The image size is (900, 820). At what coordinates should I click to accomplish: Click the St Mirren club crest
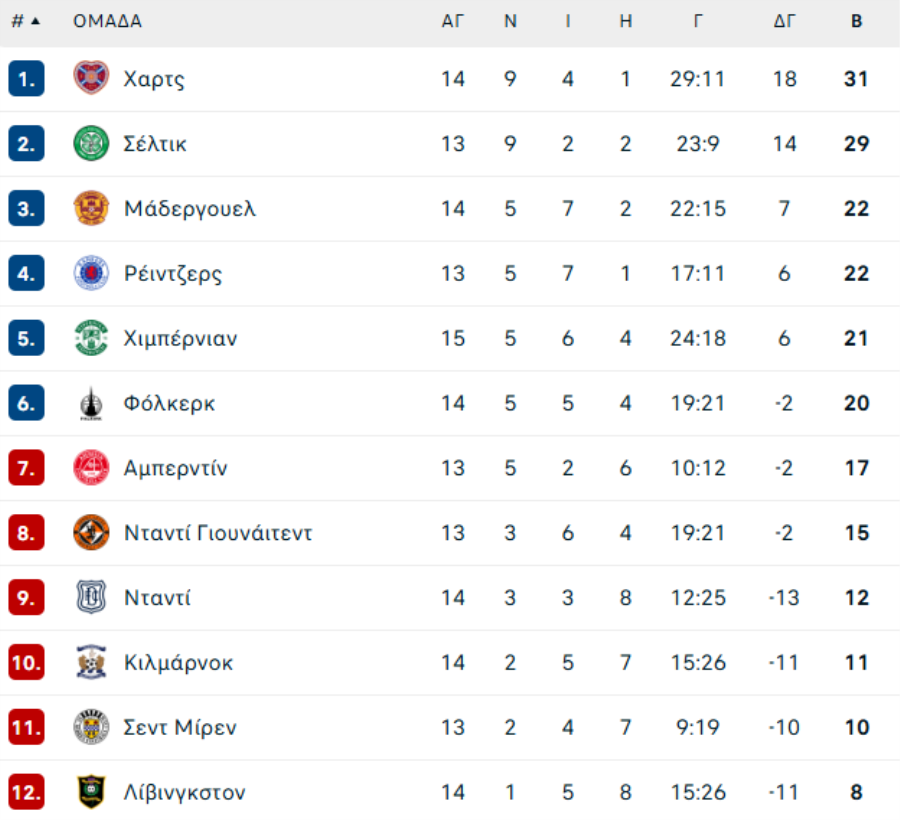[x=91, y=727]
